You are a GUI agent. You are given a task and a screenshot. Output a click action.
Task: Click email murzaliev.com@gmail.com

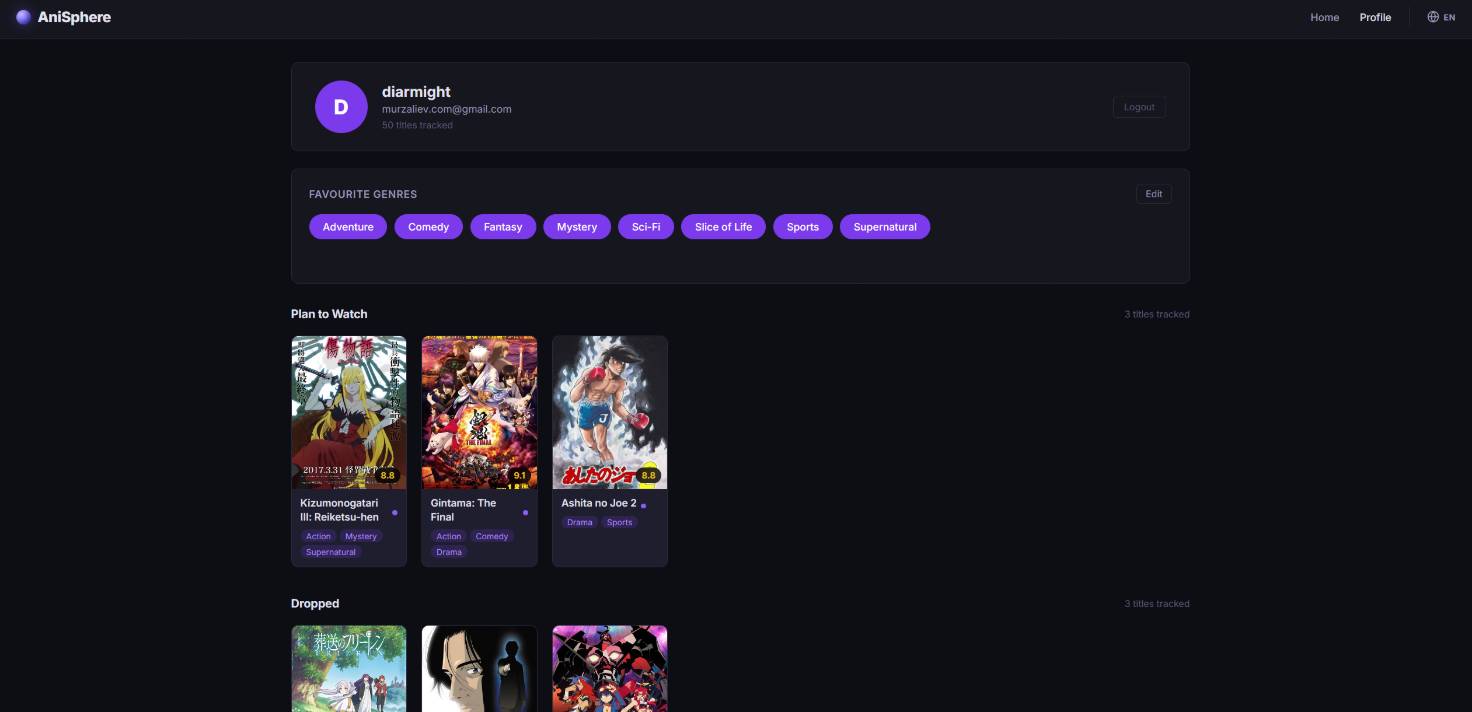[x=447, y=109]
